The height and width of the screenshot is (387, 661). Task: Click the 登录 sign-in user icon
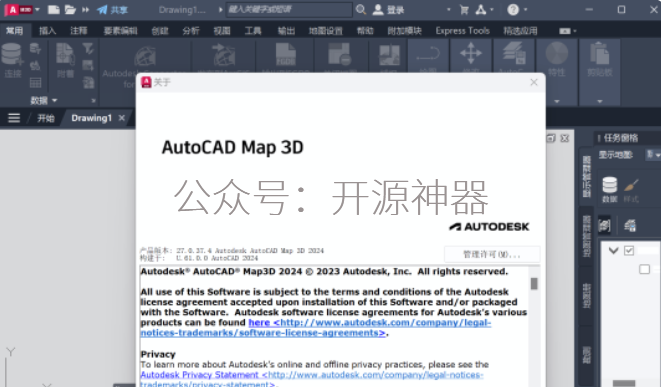click(x=378, y=9)
